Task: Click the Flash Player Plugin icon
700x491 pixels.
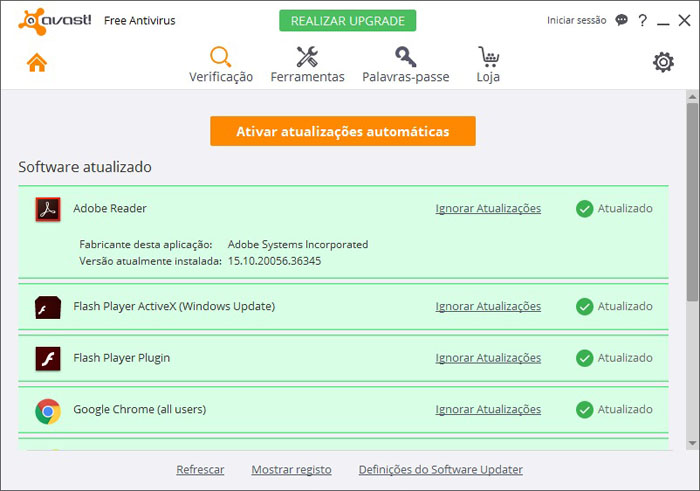Action: tap(48, 358)
